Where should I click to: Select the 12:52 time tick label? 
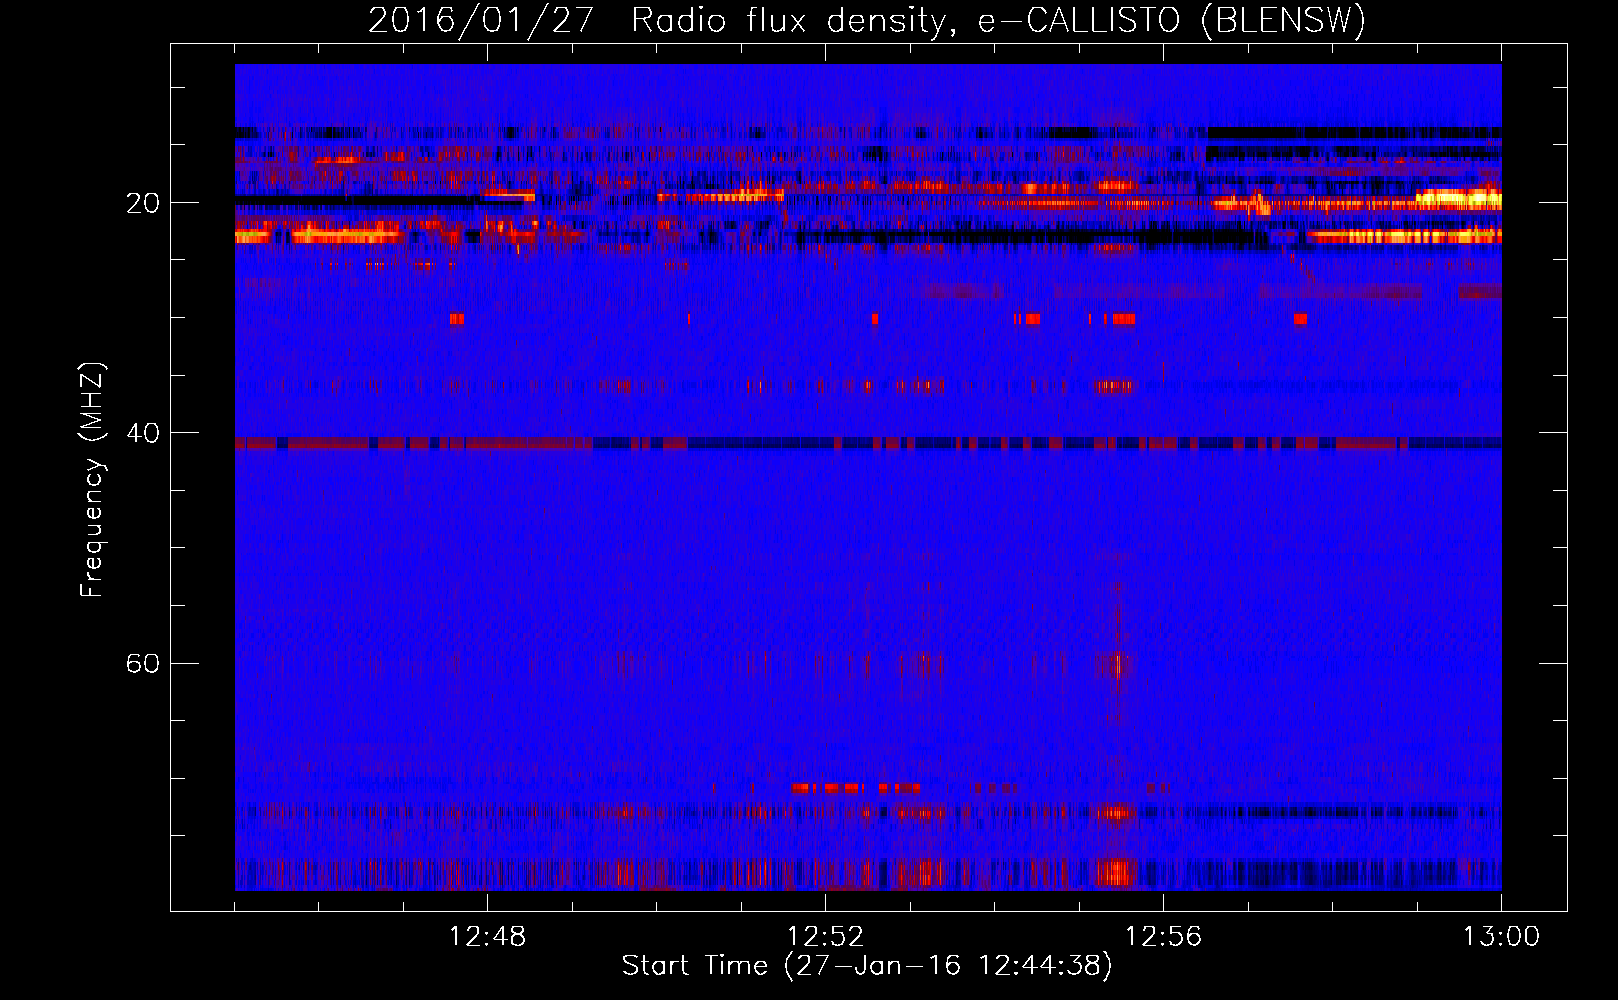point(825,937)
